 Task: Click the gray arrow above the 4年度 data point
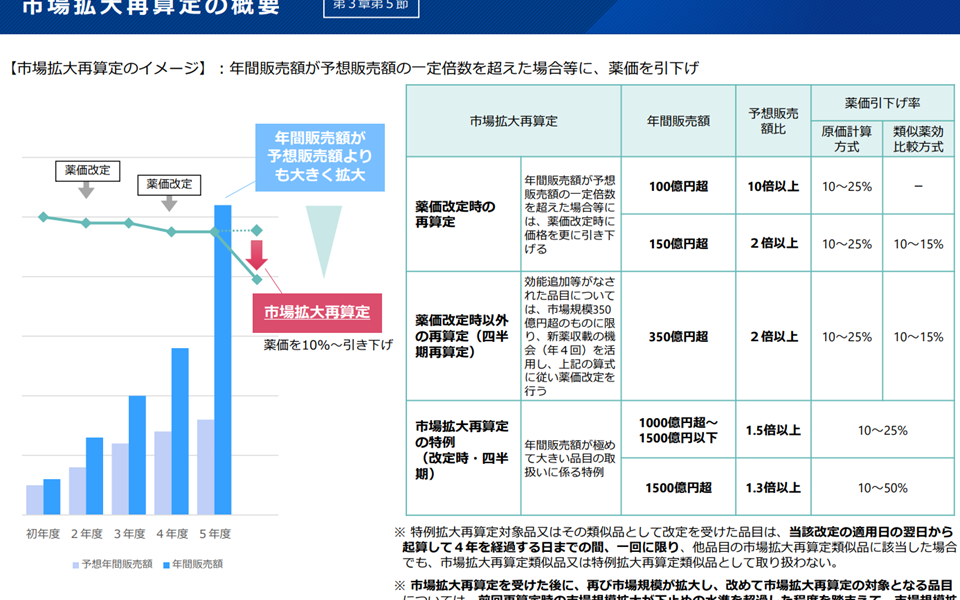pos(169,203)
